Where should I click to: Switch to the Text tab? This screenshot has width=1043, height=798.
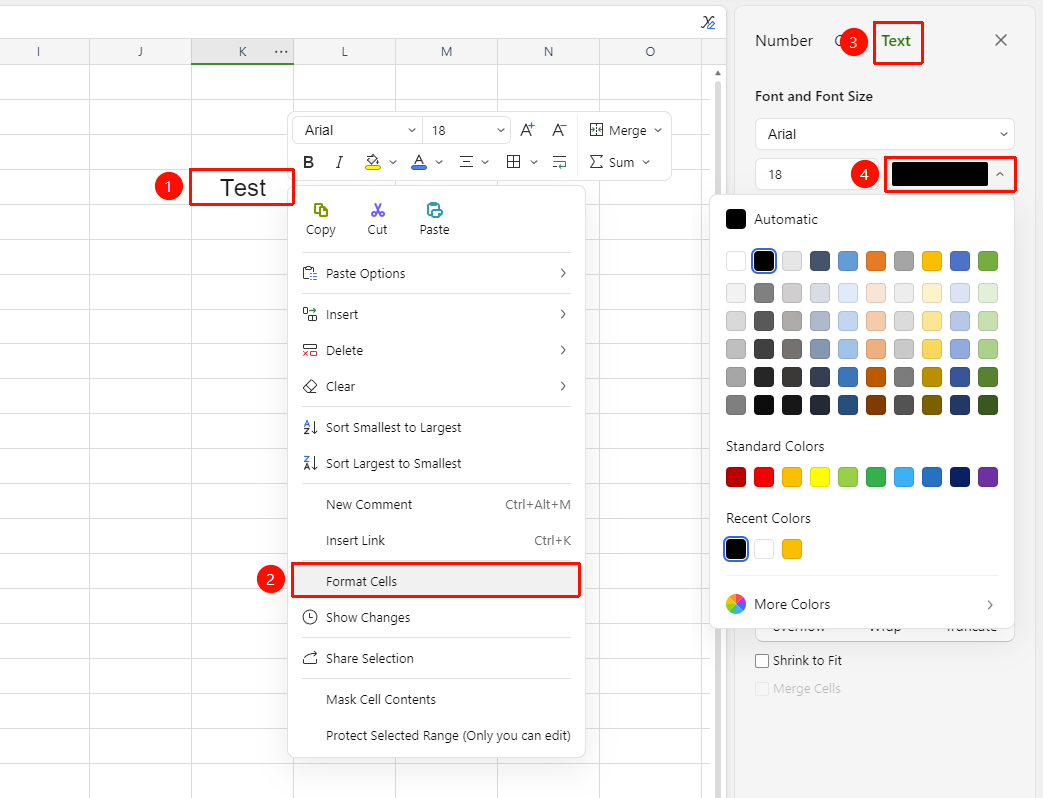[896, 41]
